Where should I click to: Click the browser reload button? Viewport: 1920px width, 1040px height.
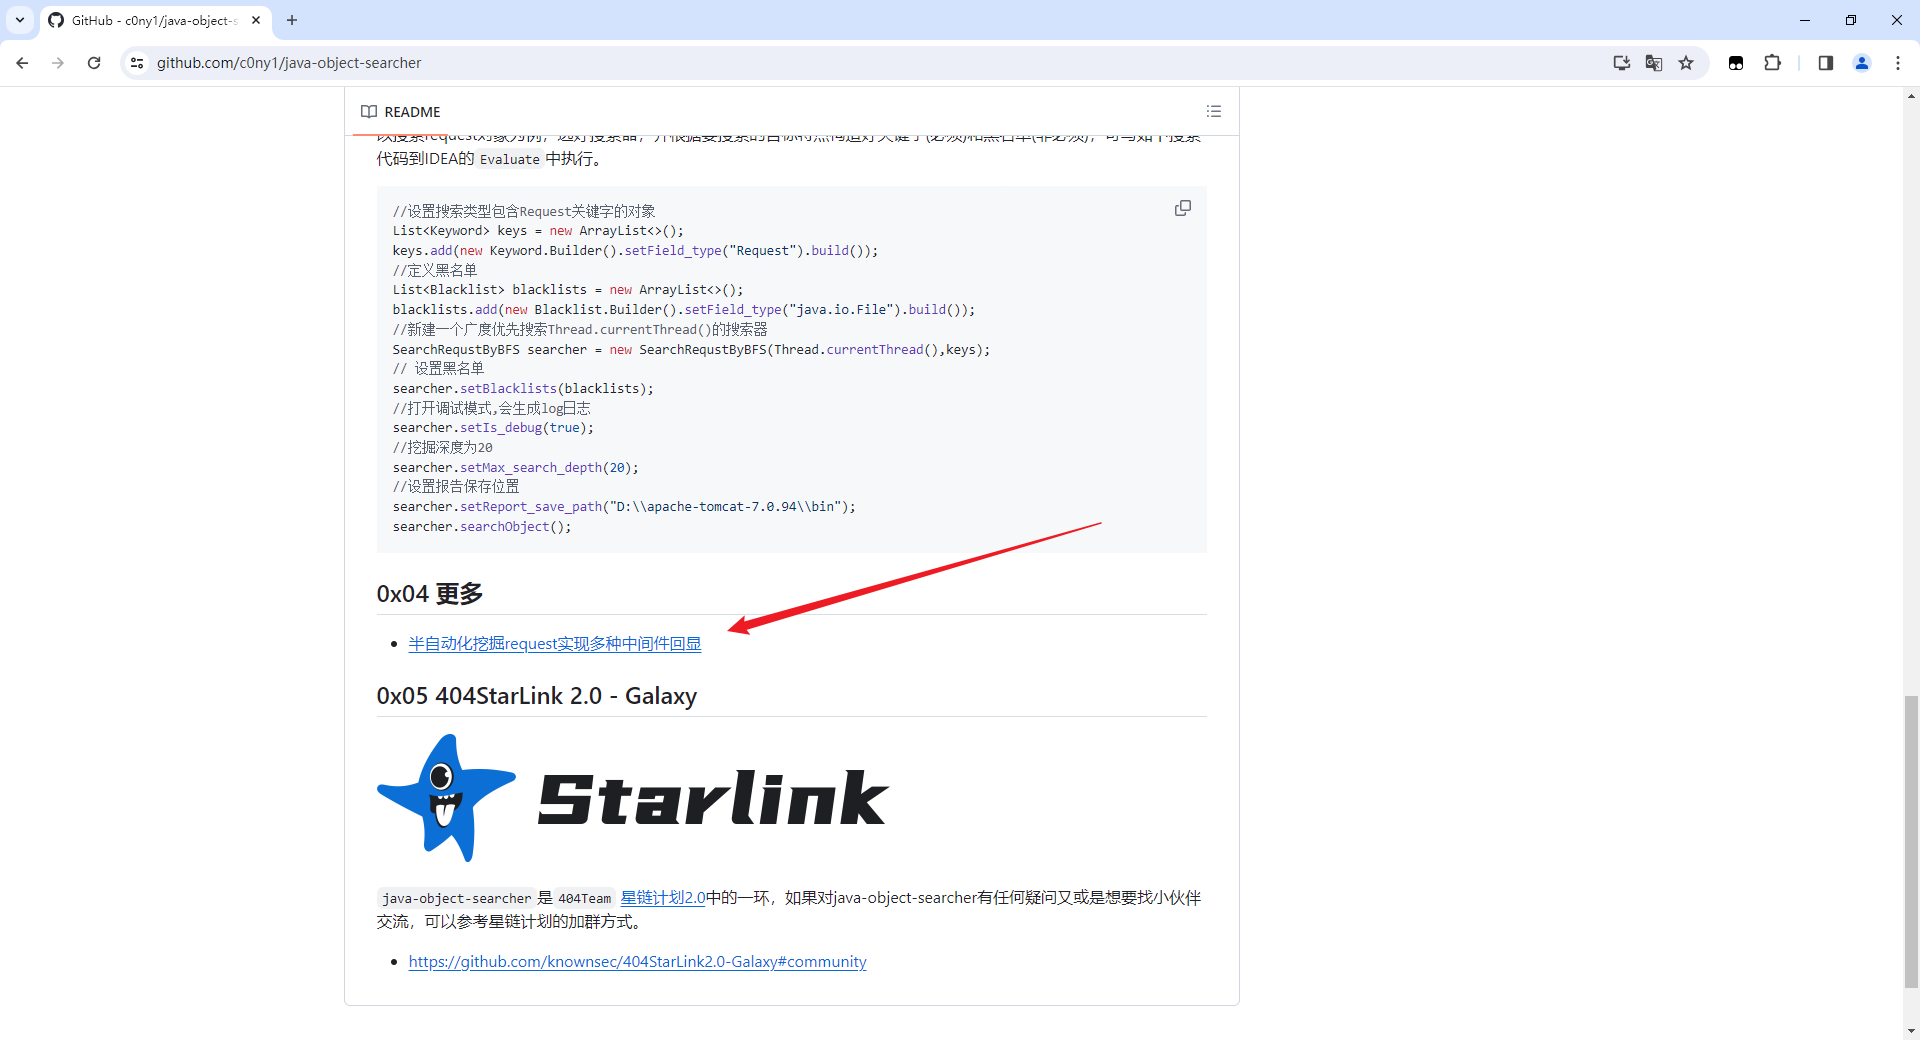pos(94,63)
